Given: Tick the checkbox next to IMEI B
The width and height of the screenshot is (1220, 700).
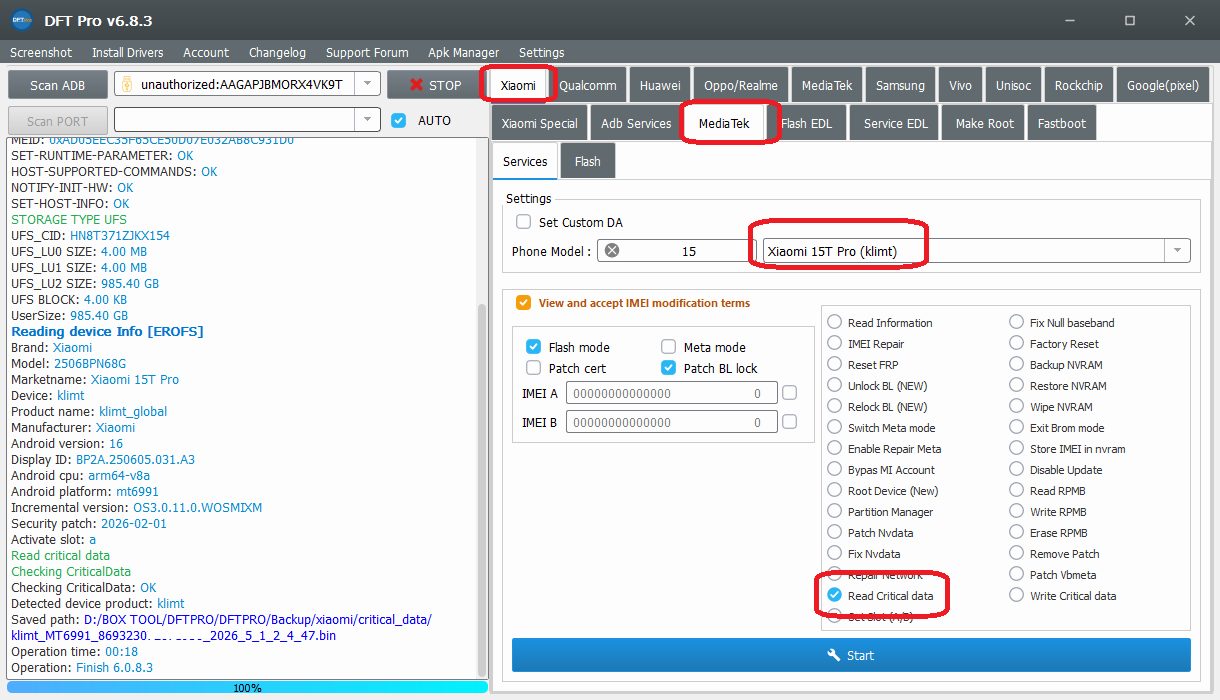Looking at the screenshot, I should click(x=790, y=422).
